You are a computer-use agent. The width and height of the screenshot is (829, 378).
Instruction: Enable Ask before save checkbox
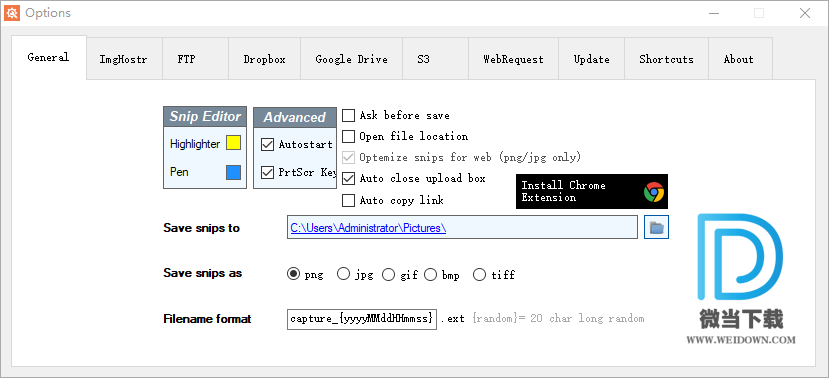point(348,115)
